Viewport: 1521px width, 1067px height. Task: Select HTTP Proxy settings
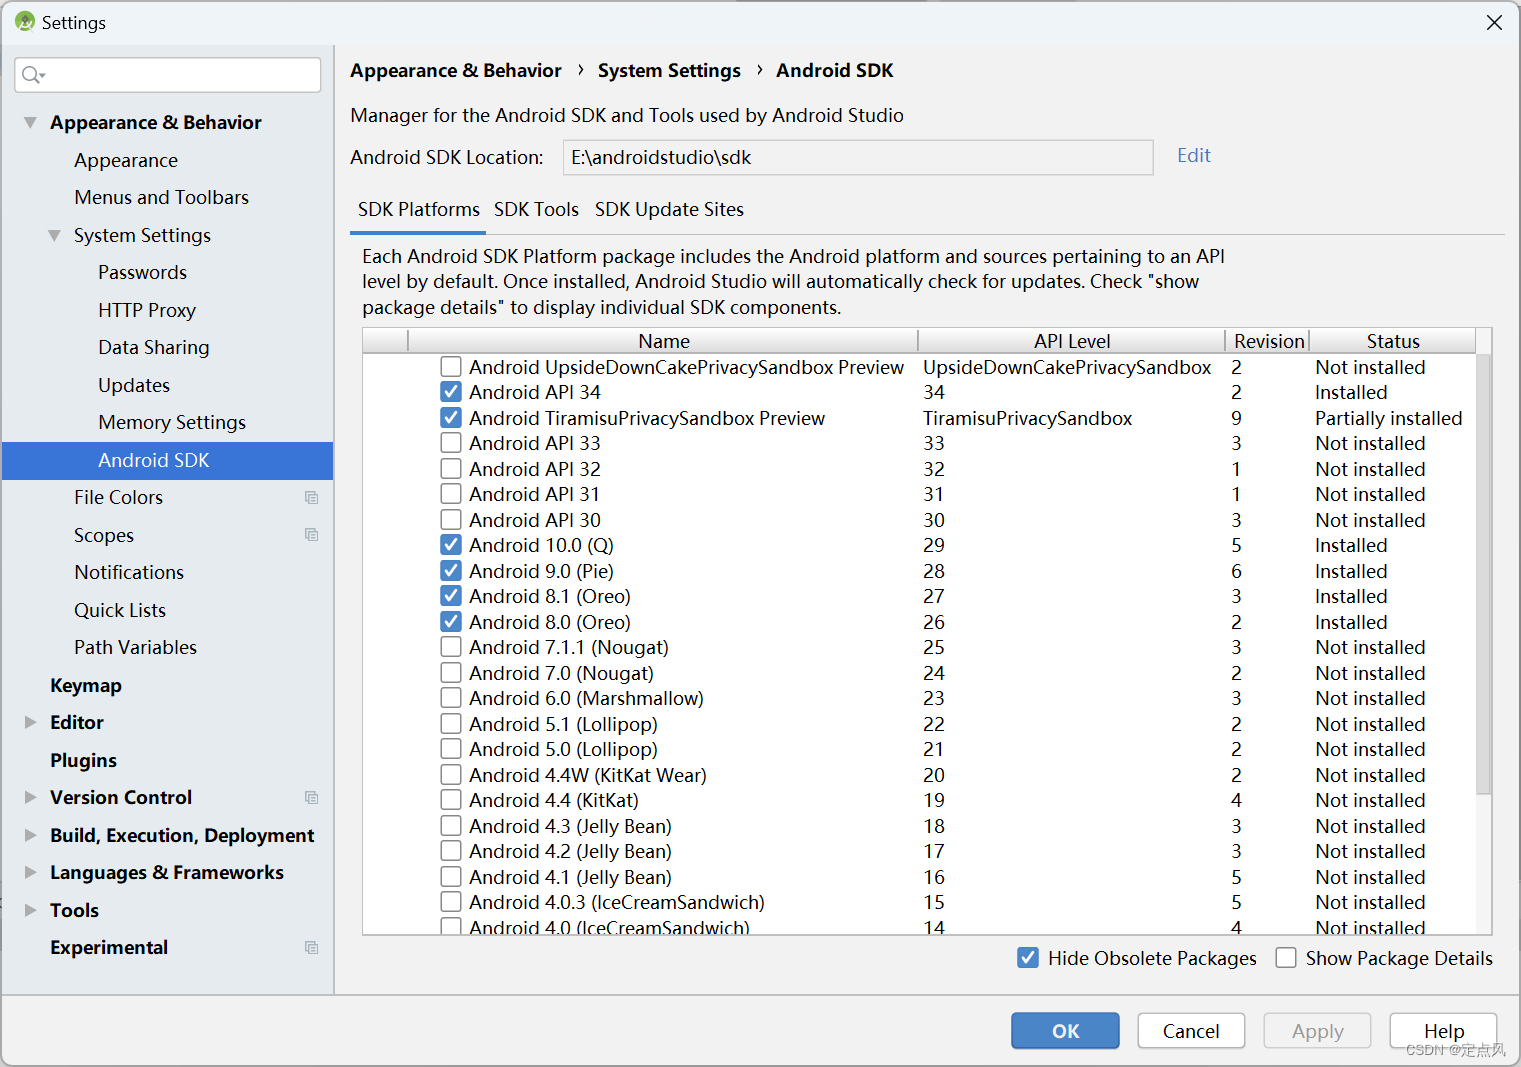pos(147,310)
